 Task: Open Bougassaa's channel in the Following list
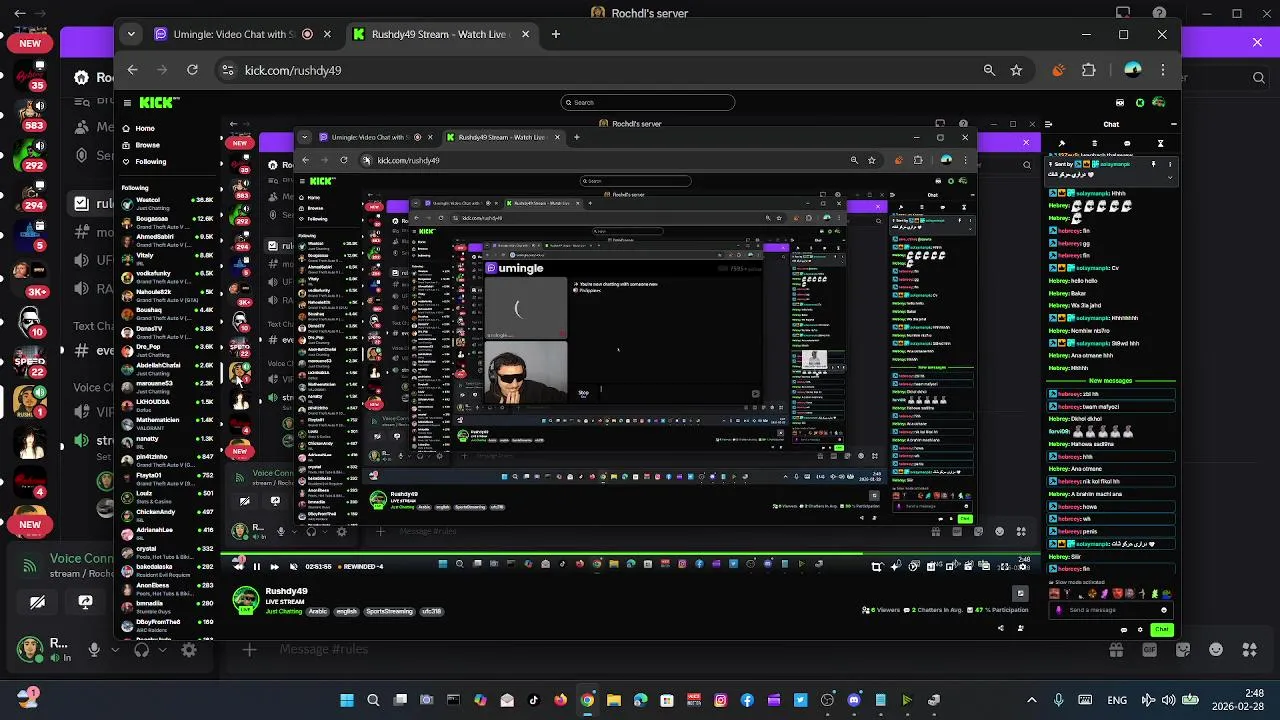[x=167, y=221]
